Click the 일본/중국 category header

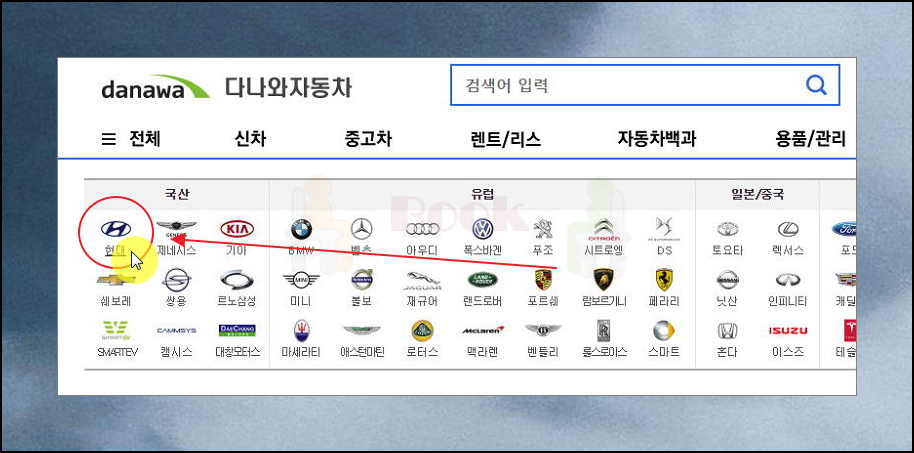click(757, 194)
